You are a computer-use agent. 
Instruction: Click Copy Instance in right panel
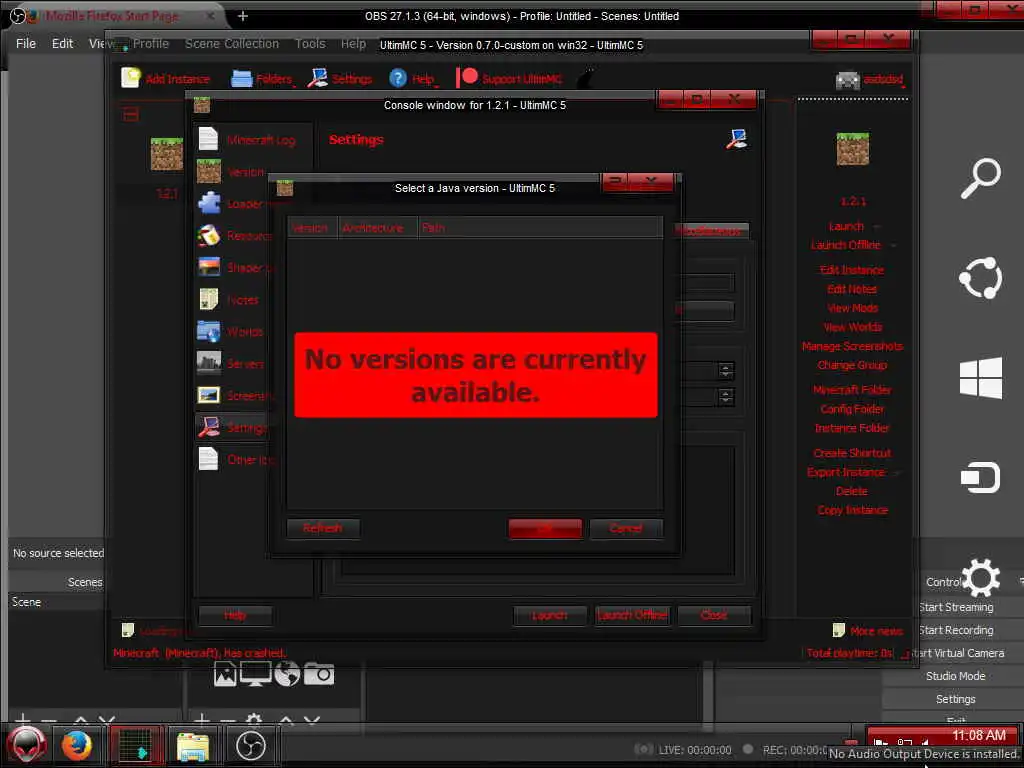[x=852, y=509]
